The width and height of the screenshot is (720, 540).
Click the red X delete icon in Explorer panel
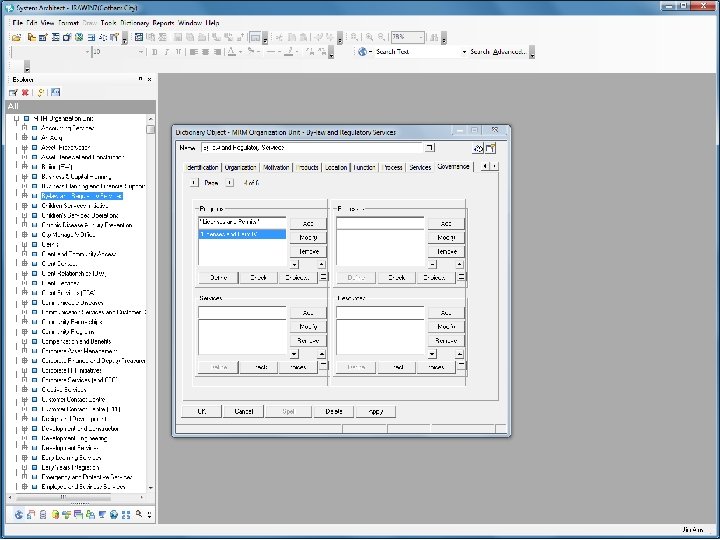(x=25, y=92)
